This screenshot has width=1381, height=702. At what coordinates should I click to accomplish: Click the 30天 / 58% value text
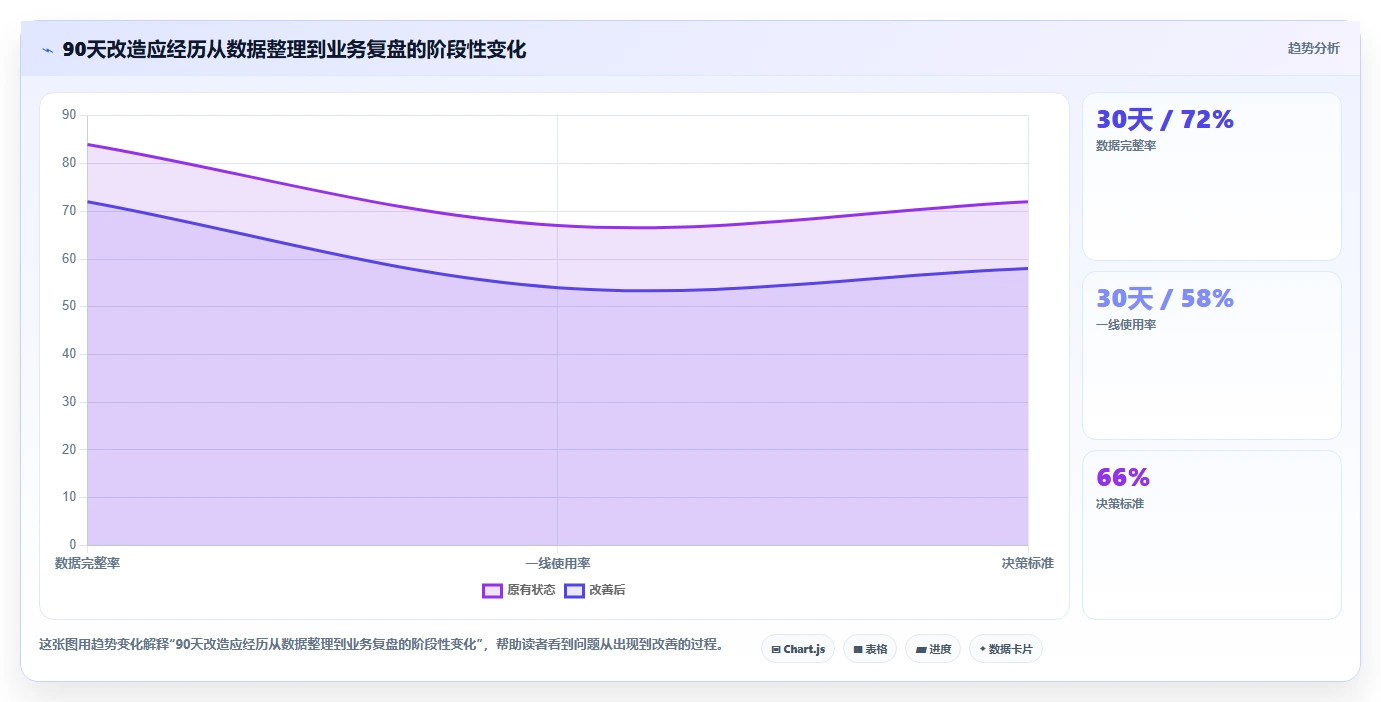click(x=1165, y=299)
